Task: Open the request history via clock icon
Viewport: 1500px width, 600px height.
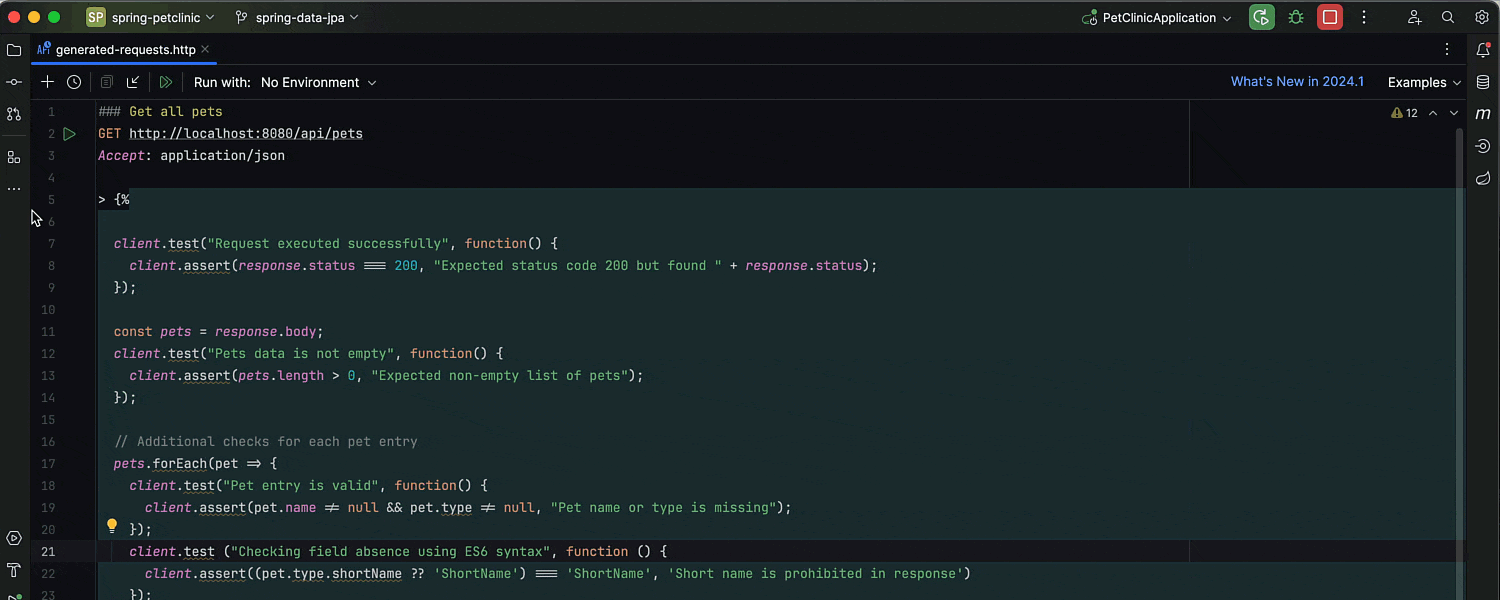Action: [x=74, y=82]
